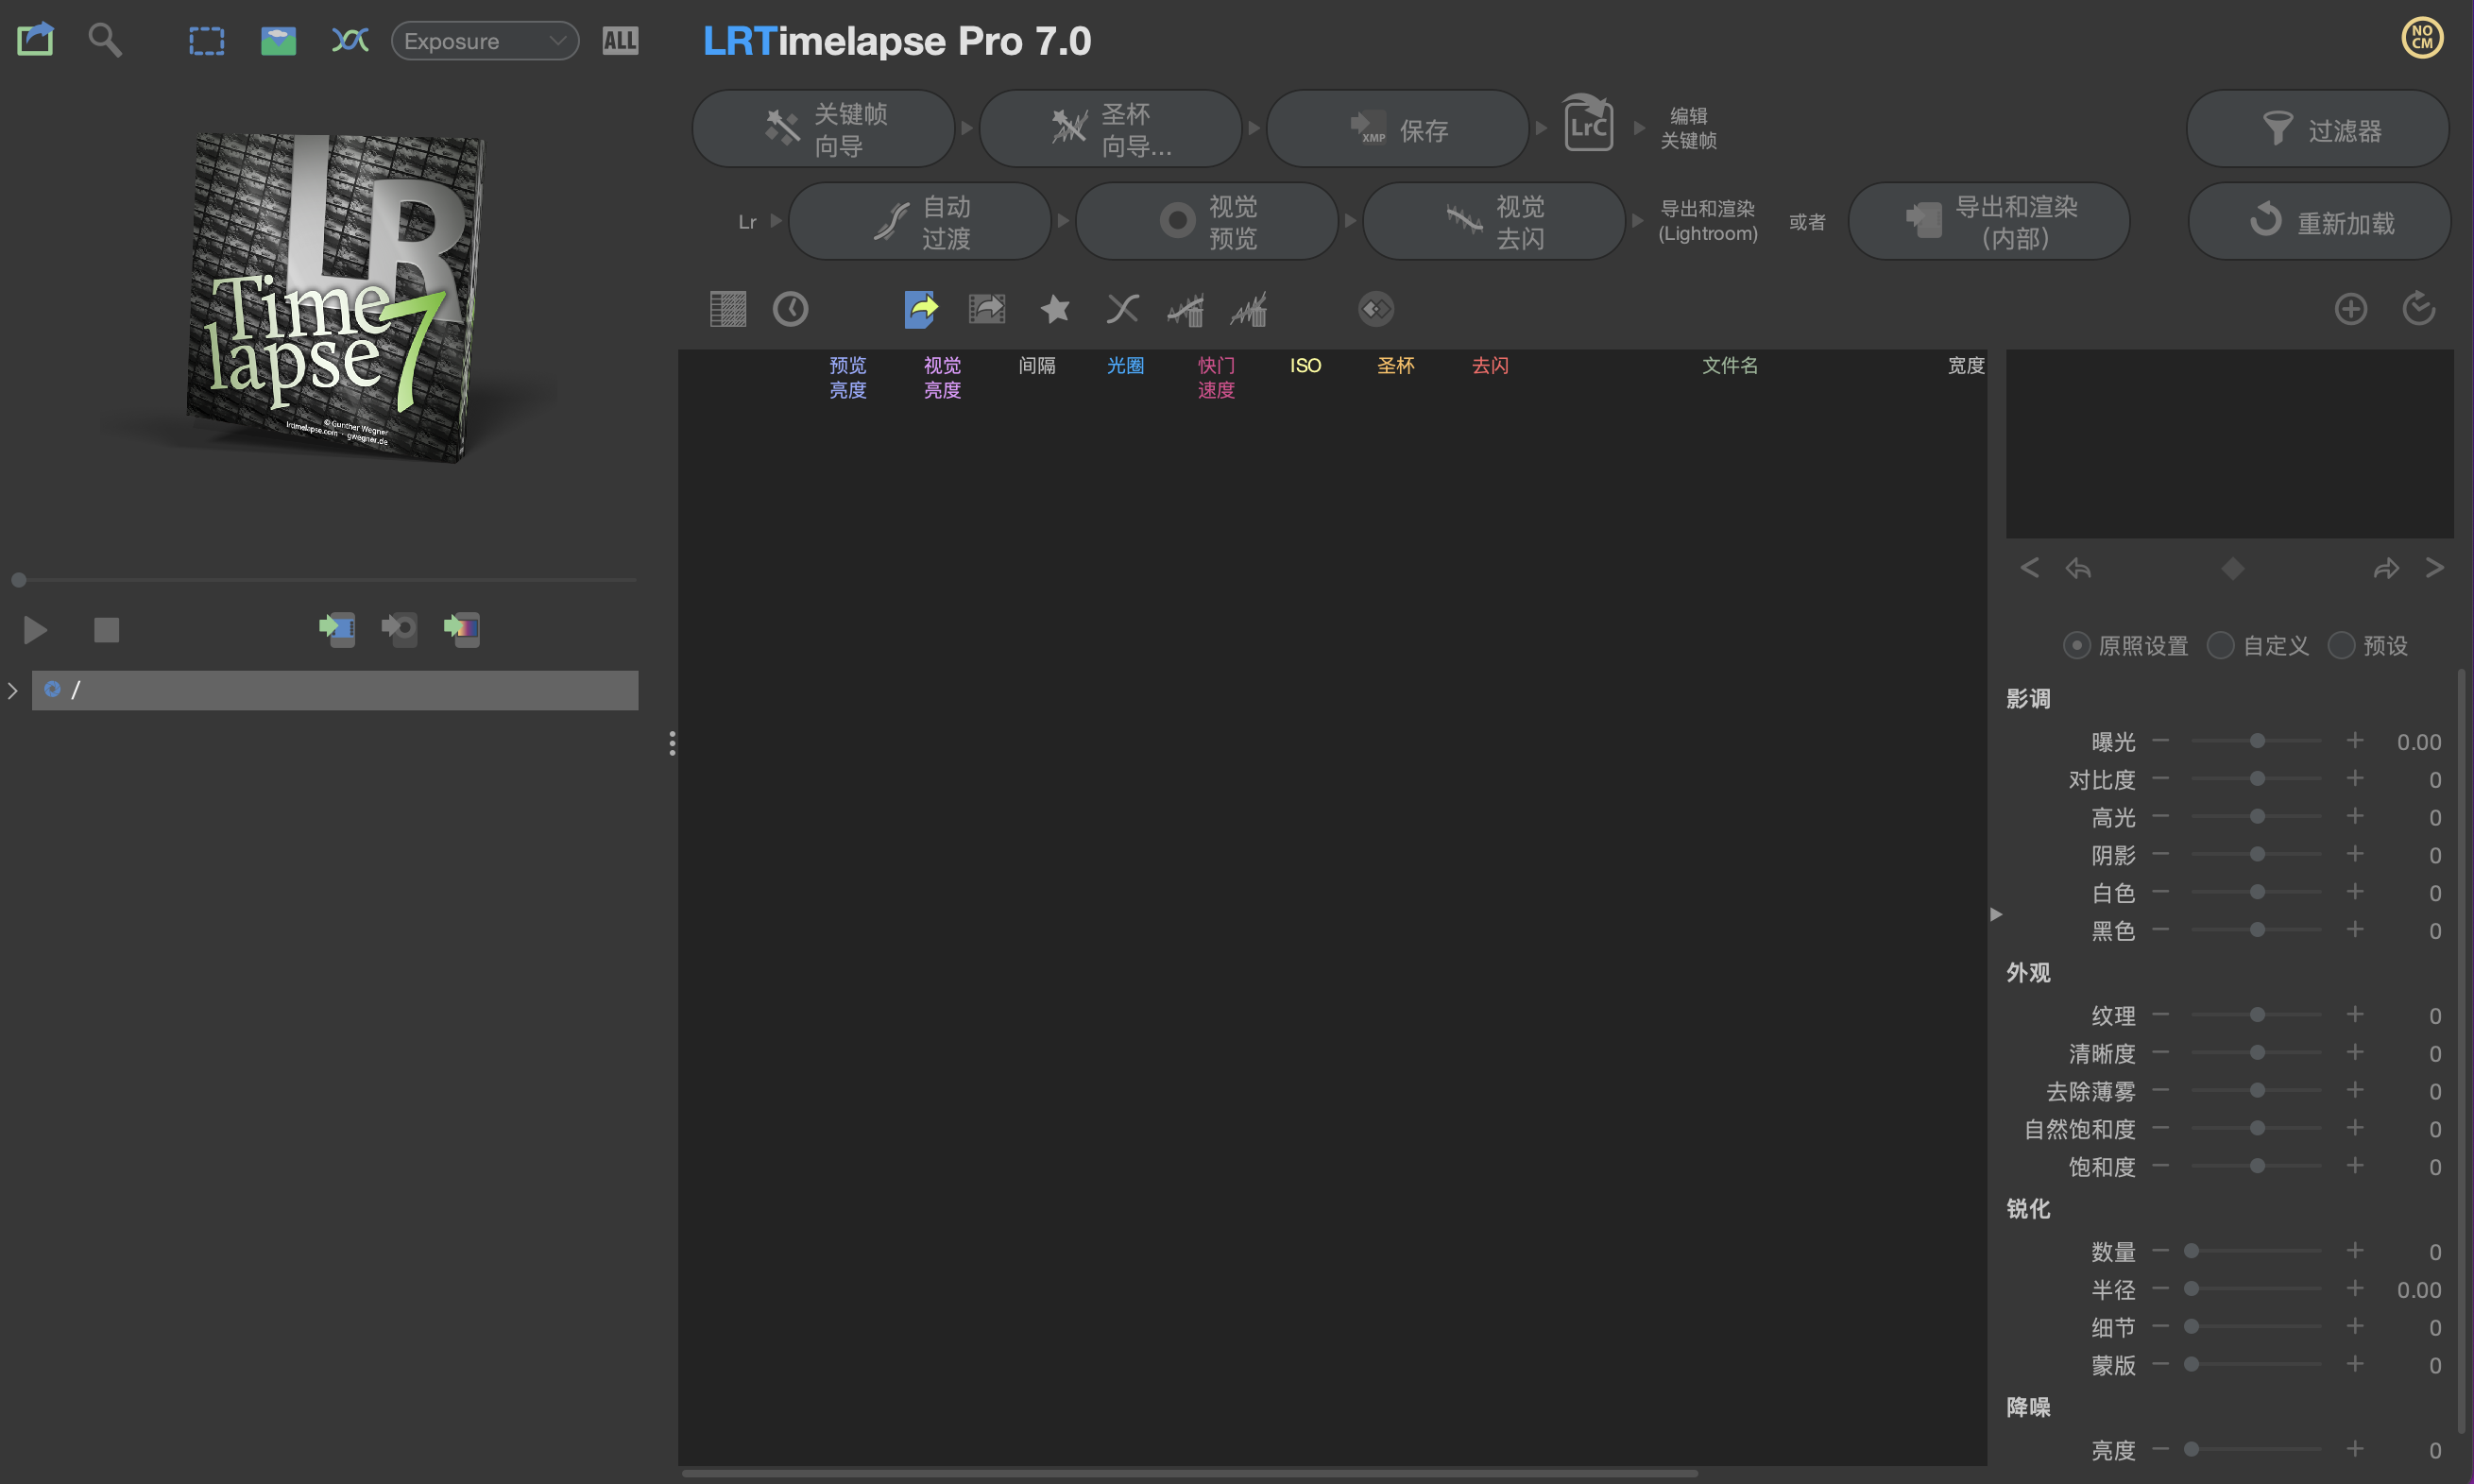The image size is (2474, 1484).
Task: Select the 原照设置 radio button
Action: 2076,646
